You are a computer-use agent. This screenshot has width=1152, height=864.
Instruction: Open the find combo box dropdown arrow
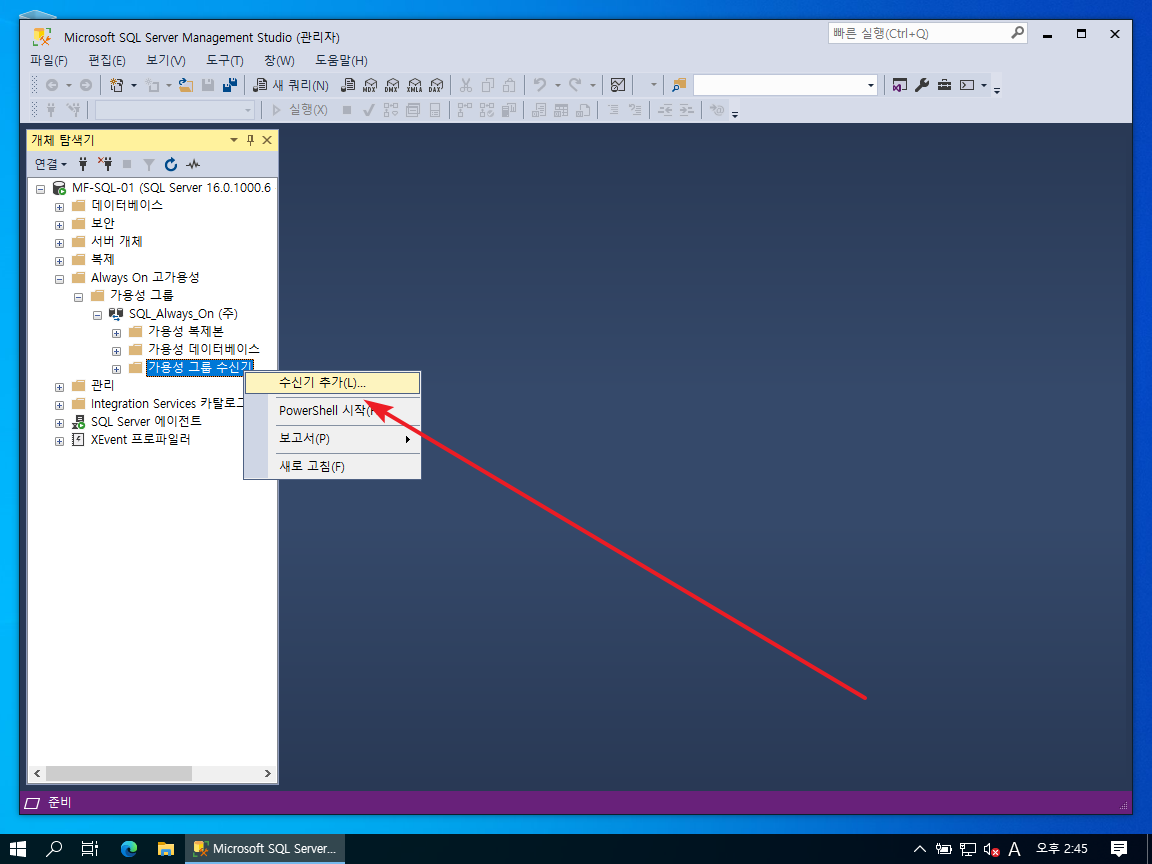pos(871,85)
